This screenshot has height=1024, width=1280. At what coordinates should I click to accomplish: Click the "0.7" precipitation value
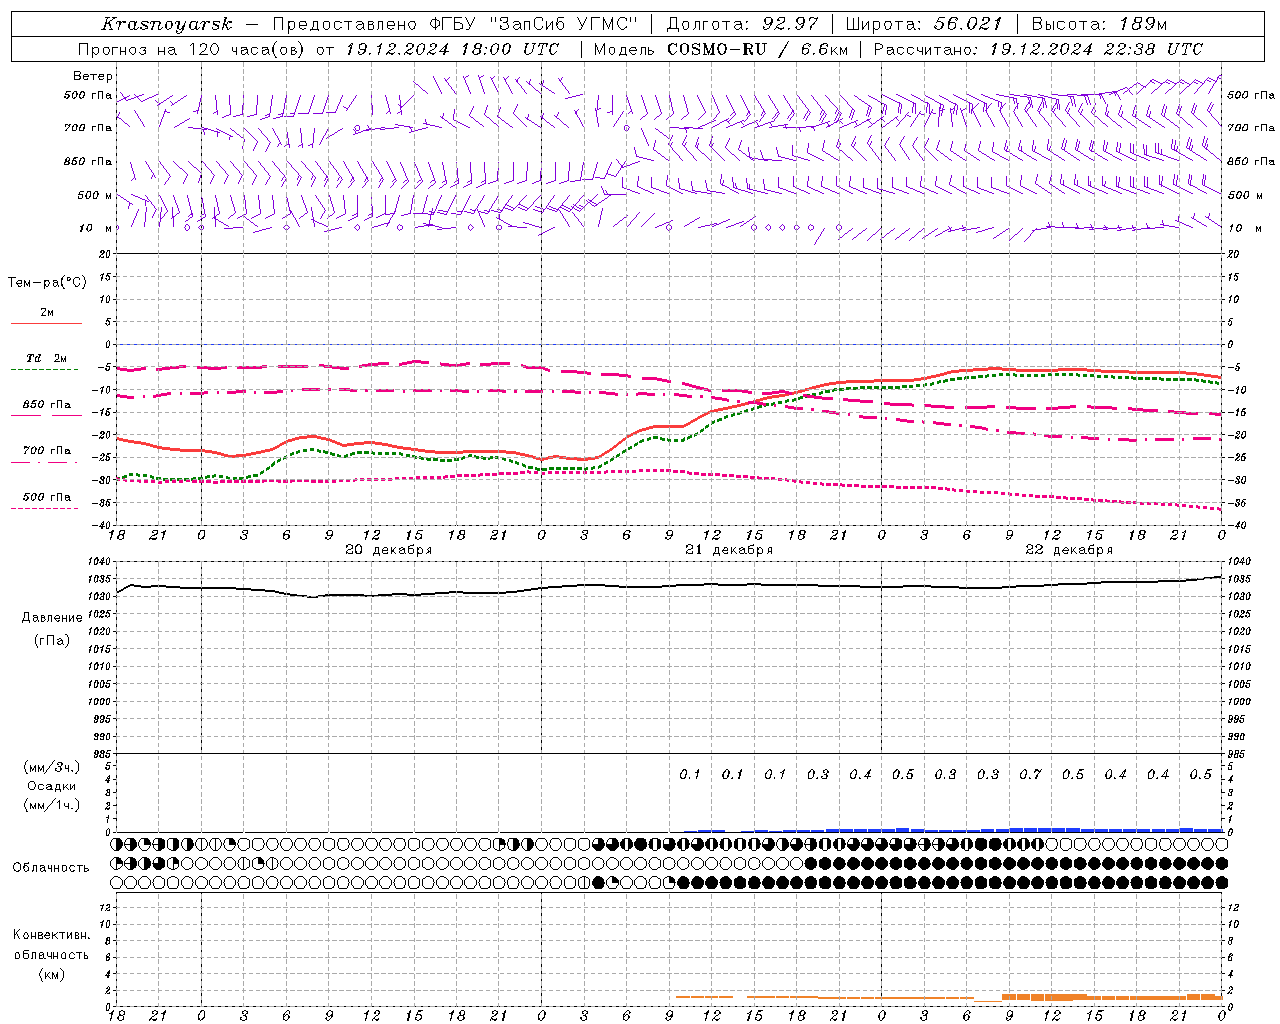[1030, 775]
